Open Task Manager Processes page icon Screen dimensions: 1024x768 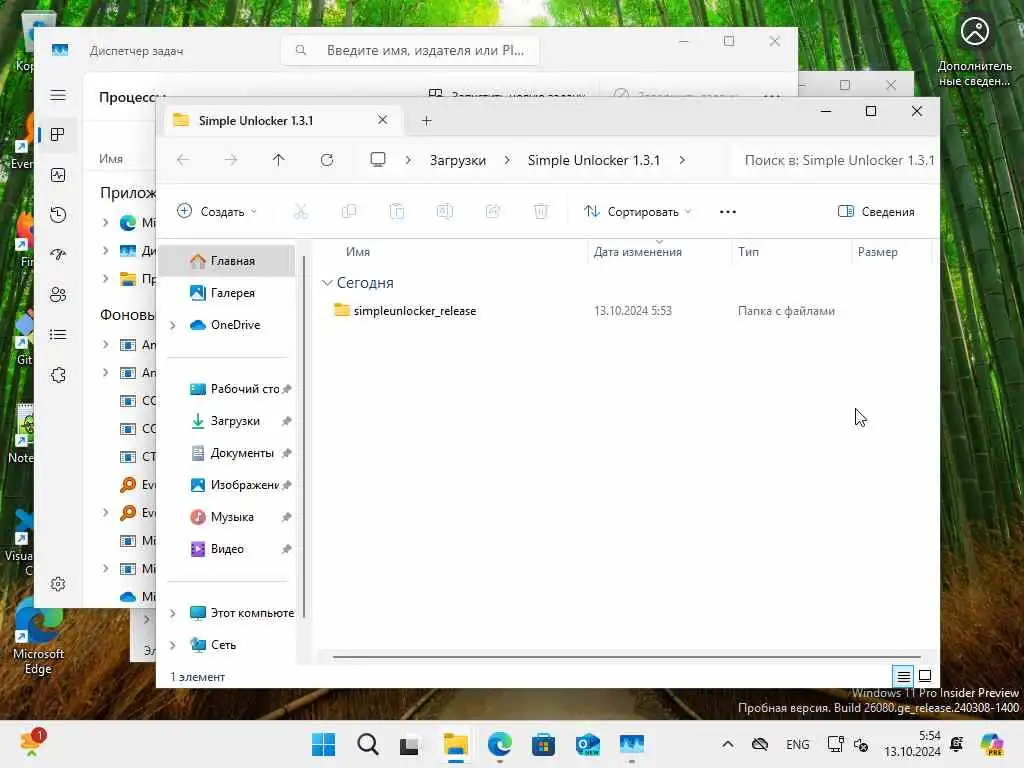pos(58,135)
